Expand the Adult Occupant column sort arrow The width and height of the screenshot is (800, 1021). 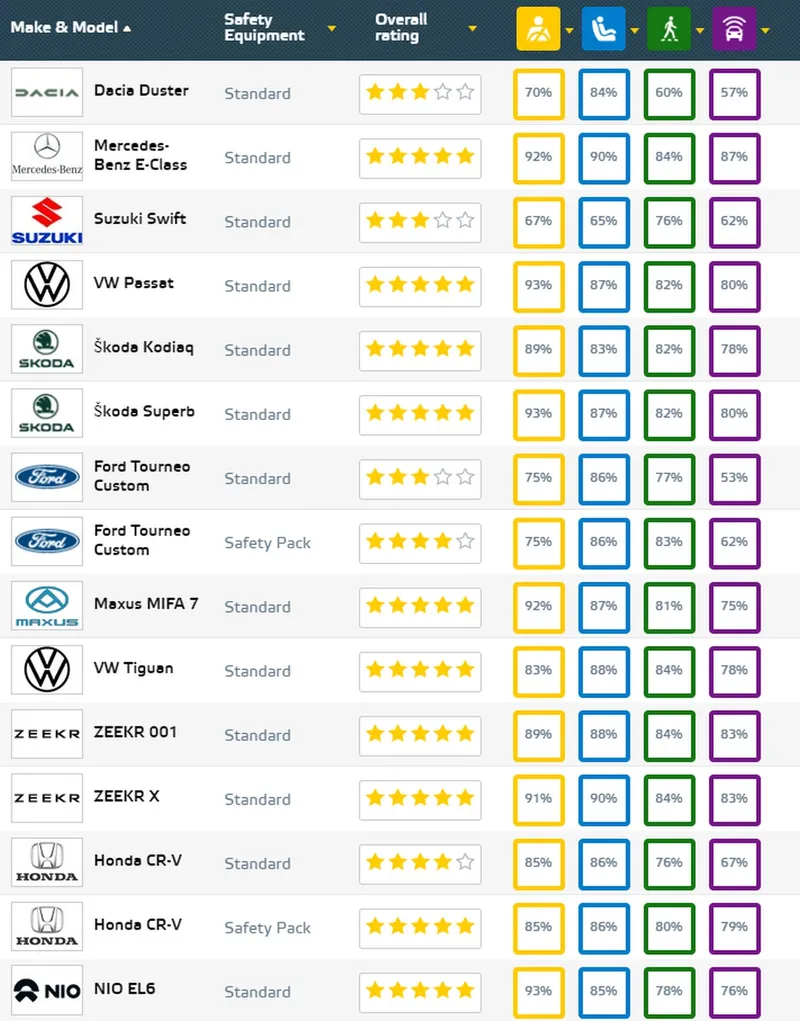pos(570,30)
